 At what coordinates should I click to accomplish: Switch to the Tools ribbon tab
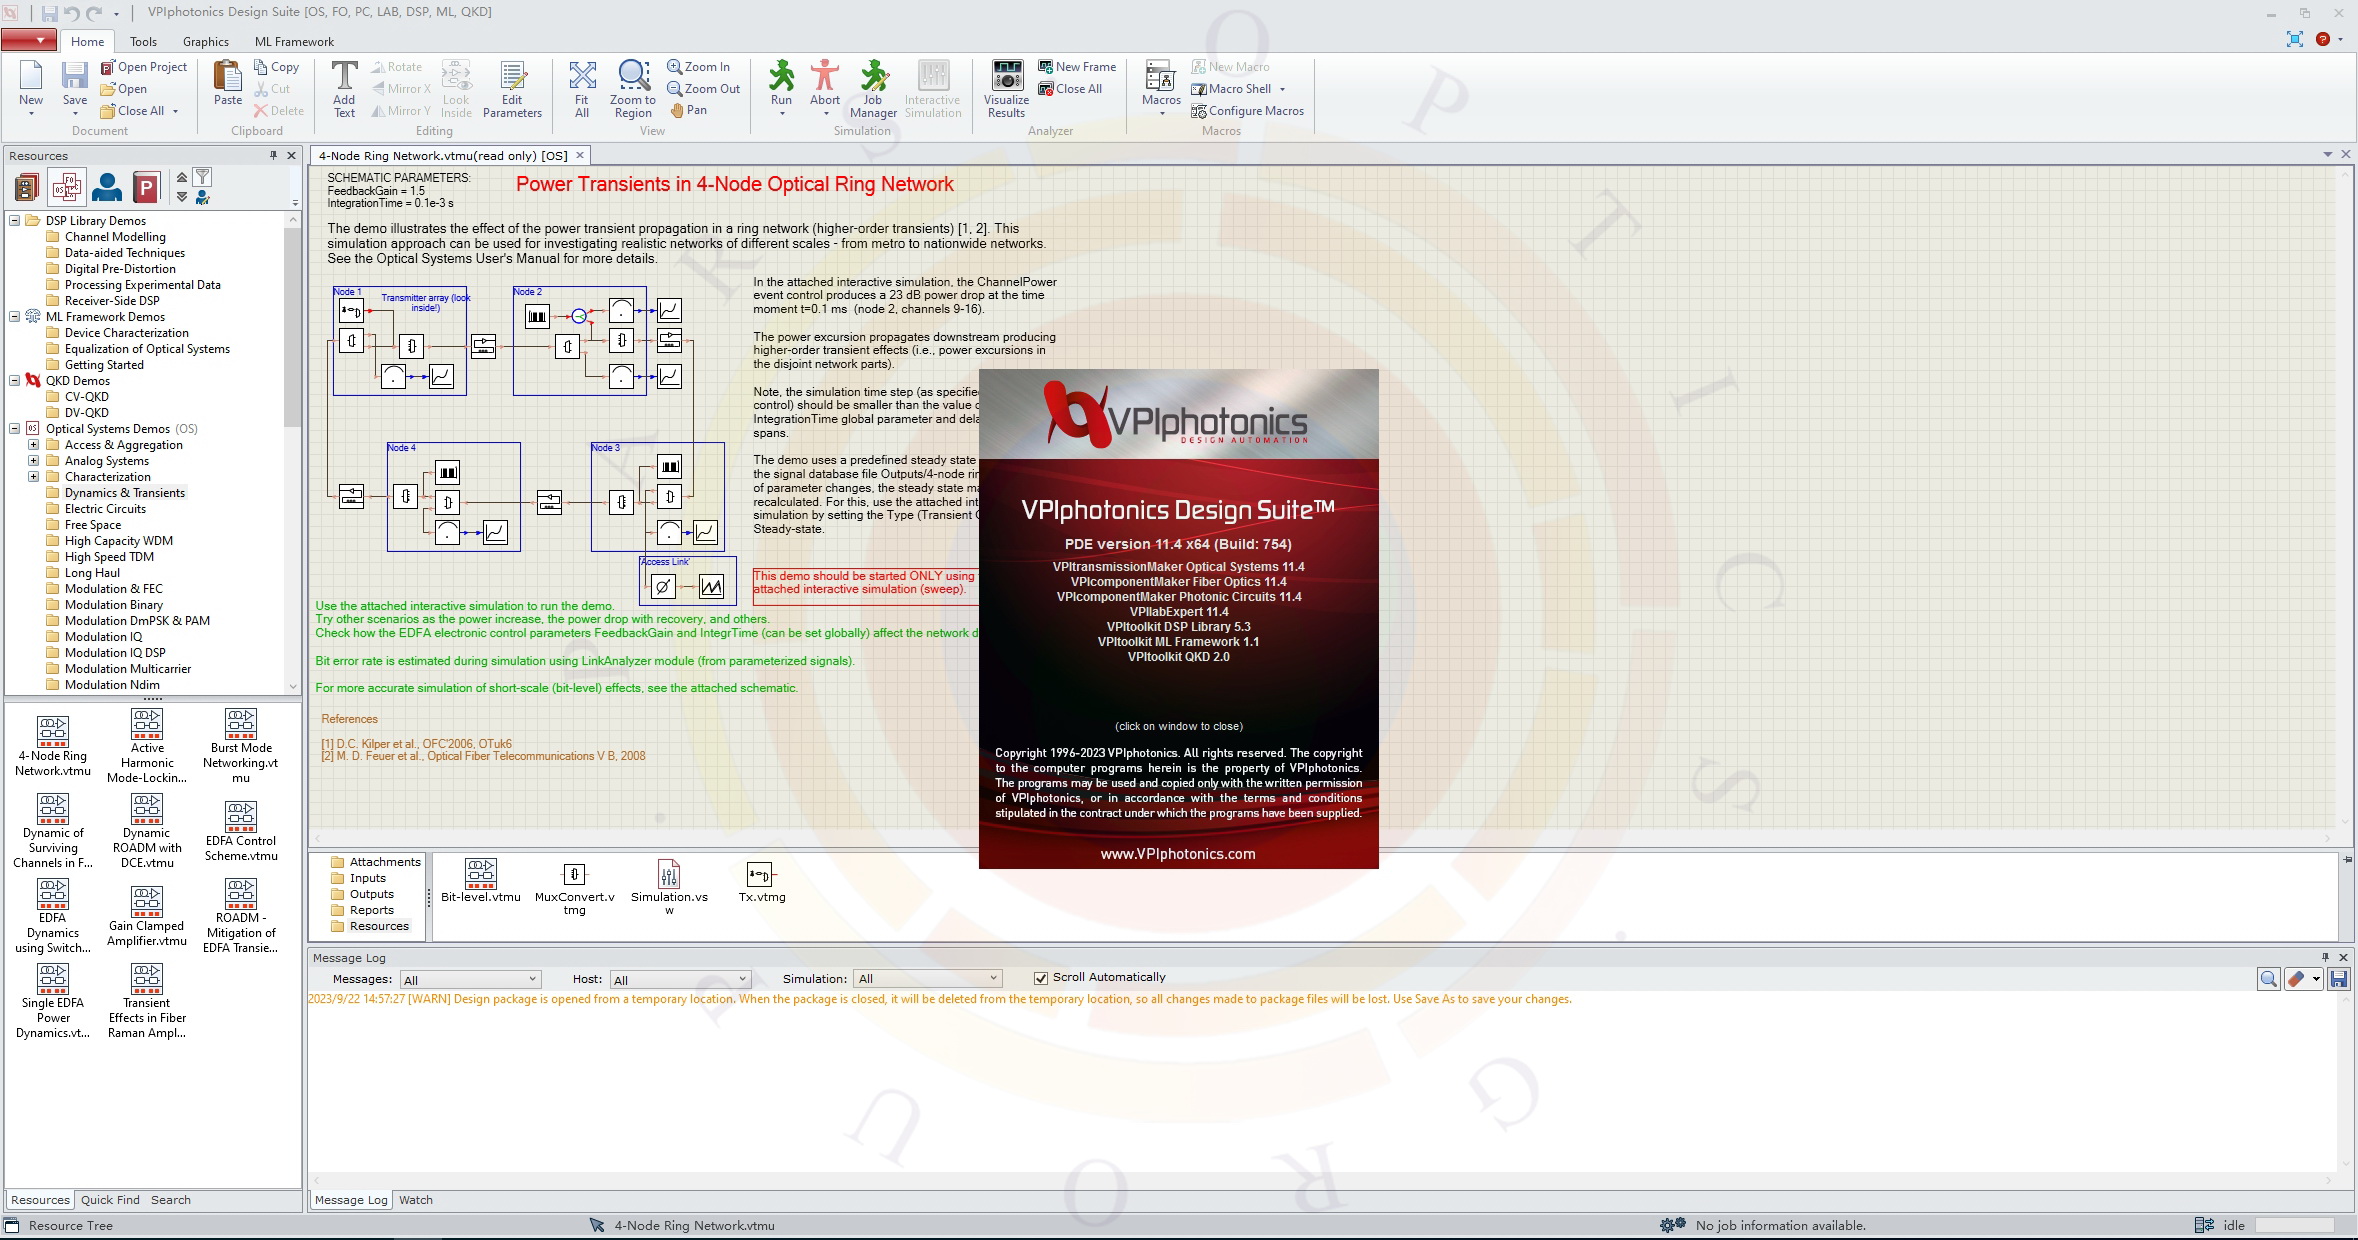(143, 42)
